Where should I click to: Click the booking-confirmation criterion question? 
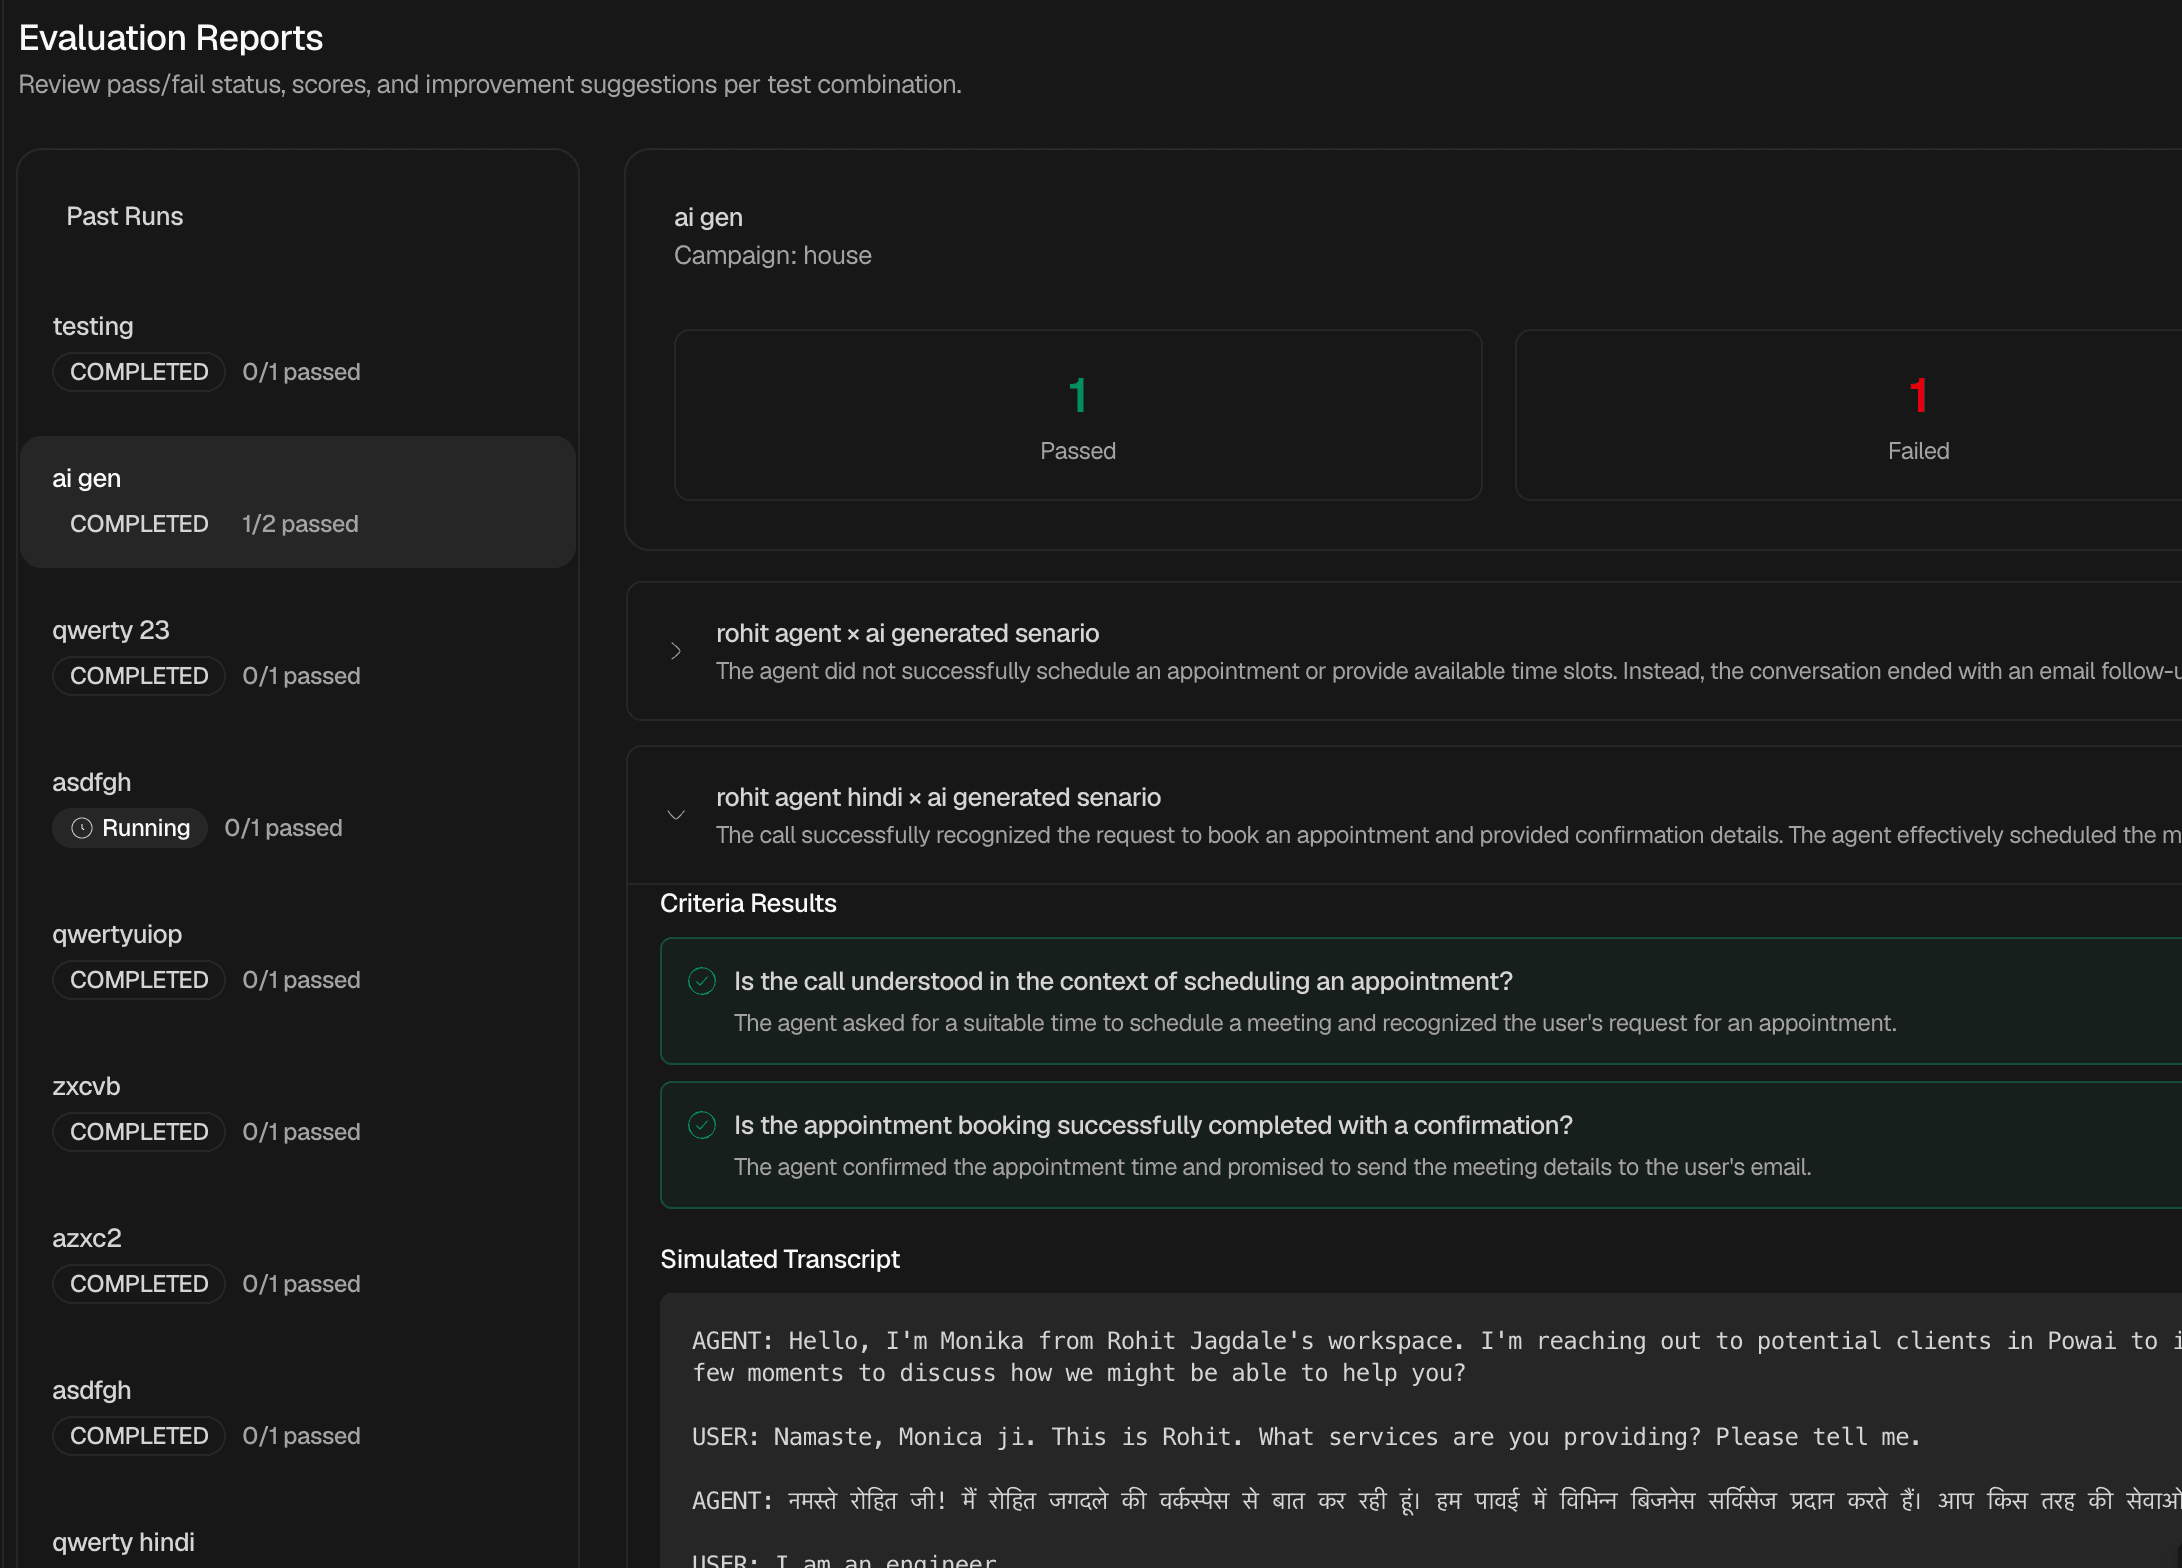click(x=1153, y=1125)
